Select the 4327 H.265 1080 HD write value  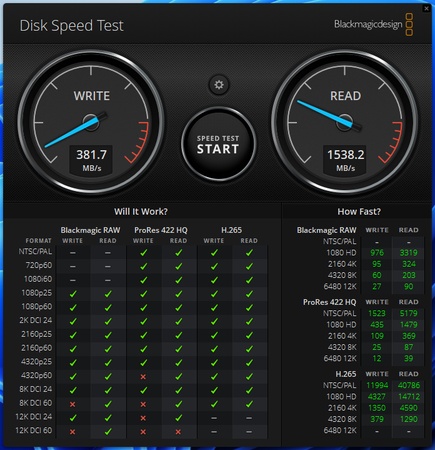coord(377,397)
